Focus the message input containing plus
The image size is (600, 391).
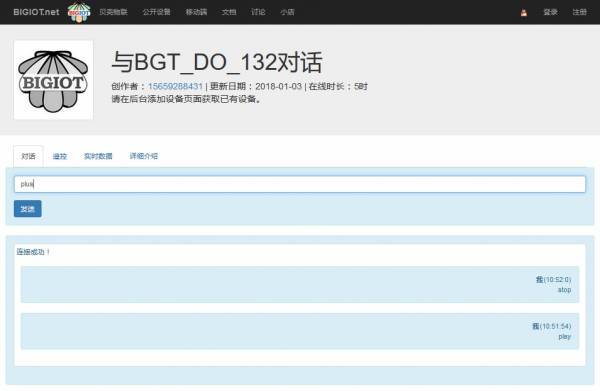tap(300, 184)
